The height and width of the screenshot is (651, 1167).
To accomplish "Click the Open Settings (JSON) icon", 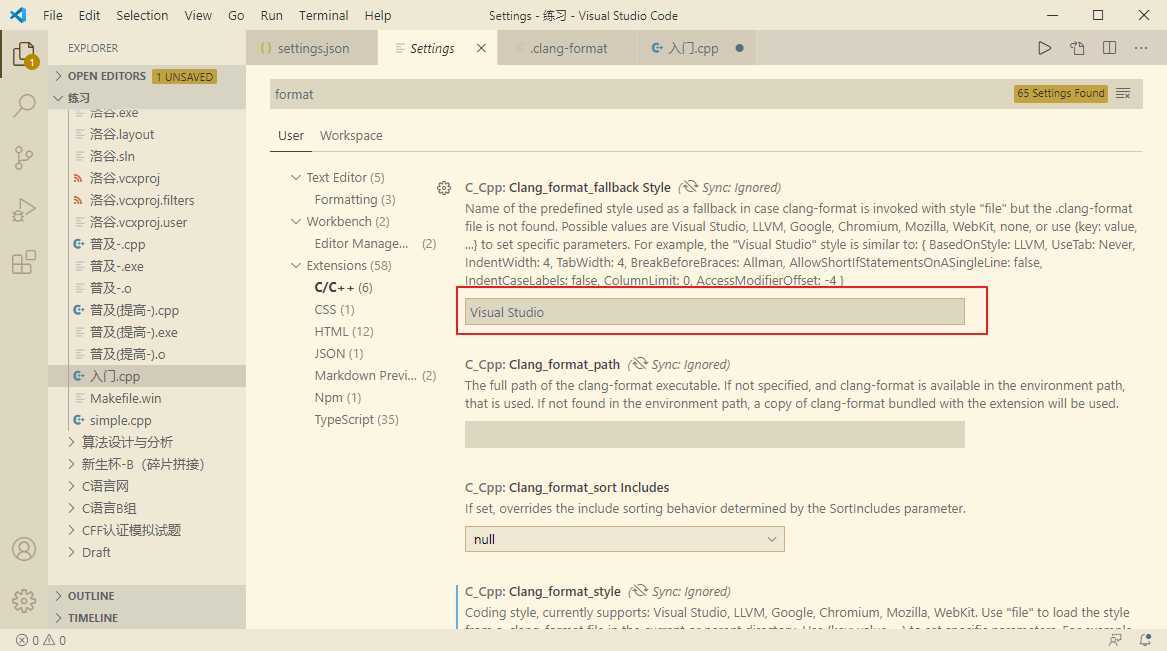I will coord(1077,48).
